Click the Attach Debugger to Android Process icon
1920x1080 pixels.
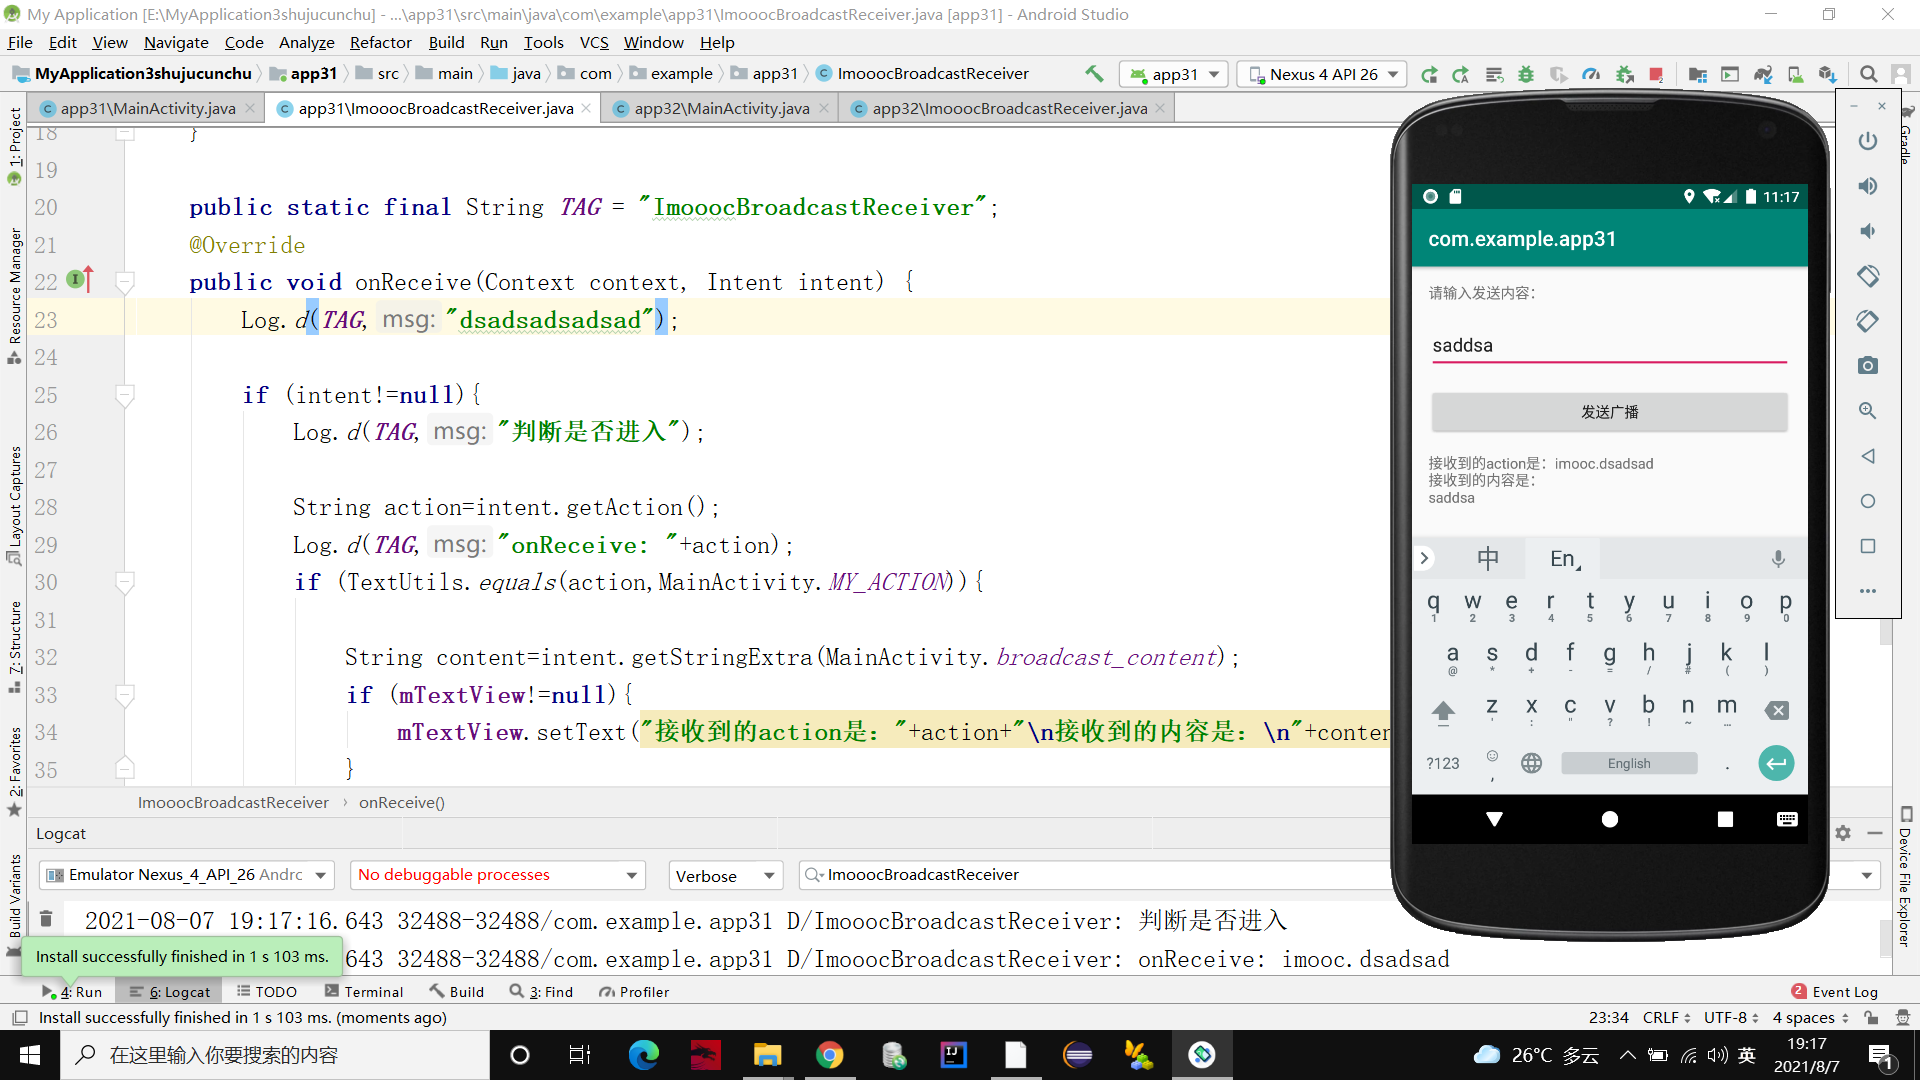pyautogui.click(x=1625, y=74)
